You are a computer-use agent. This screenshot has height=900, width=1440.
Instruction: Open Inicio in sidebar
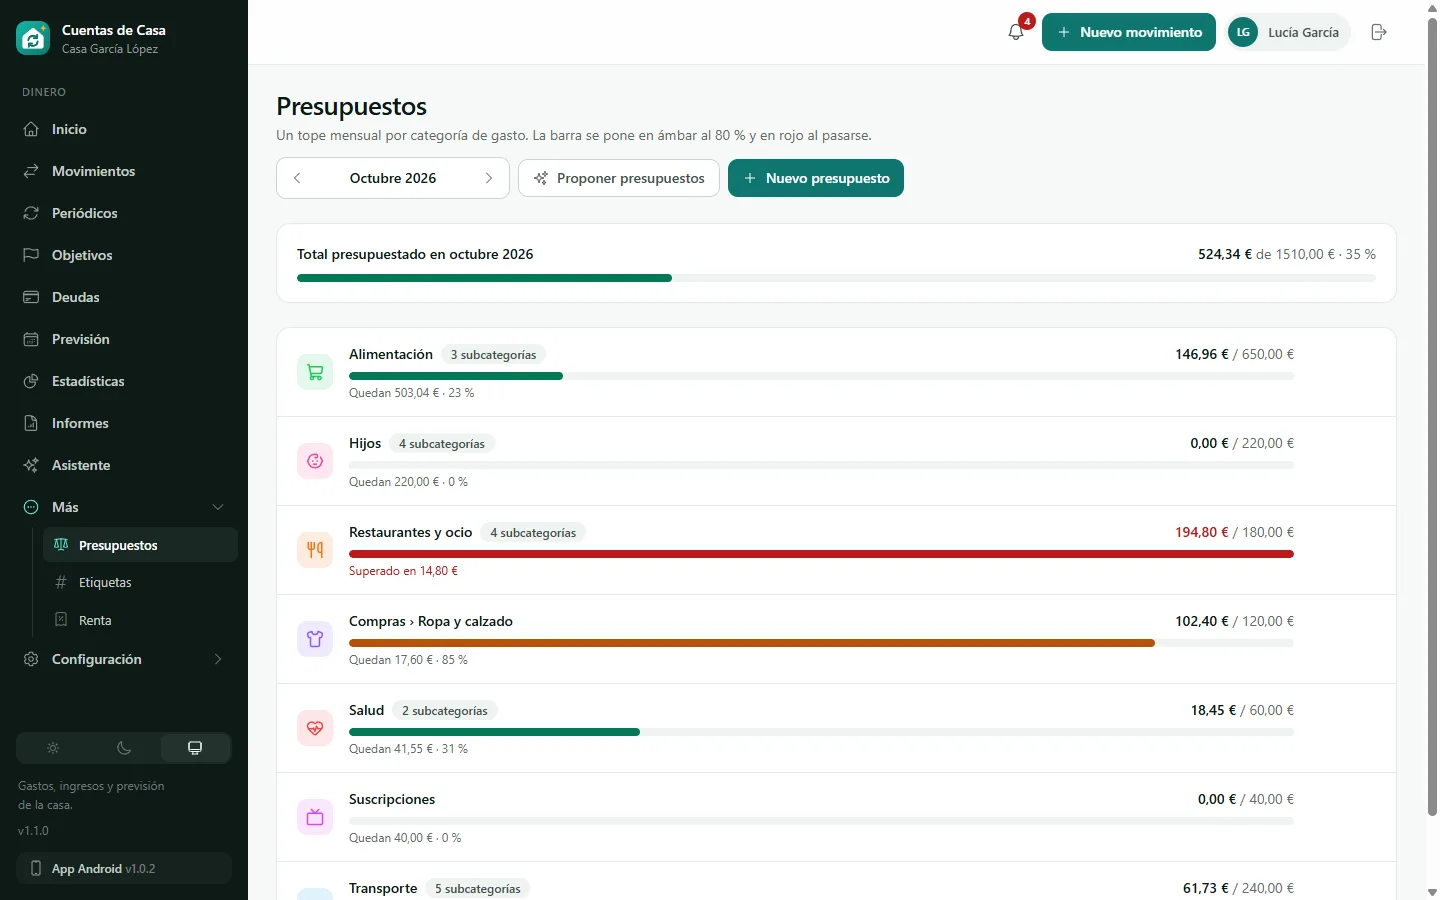[x=124, y=129]
